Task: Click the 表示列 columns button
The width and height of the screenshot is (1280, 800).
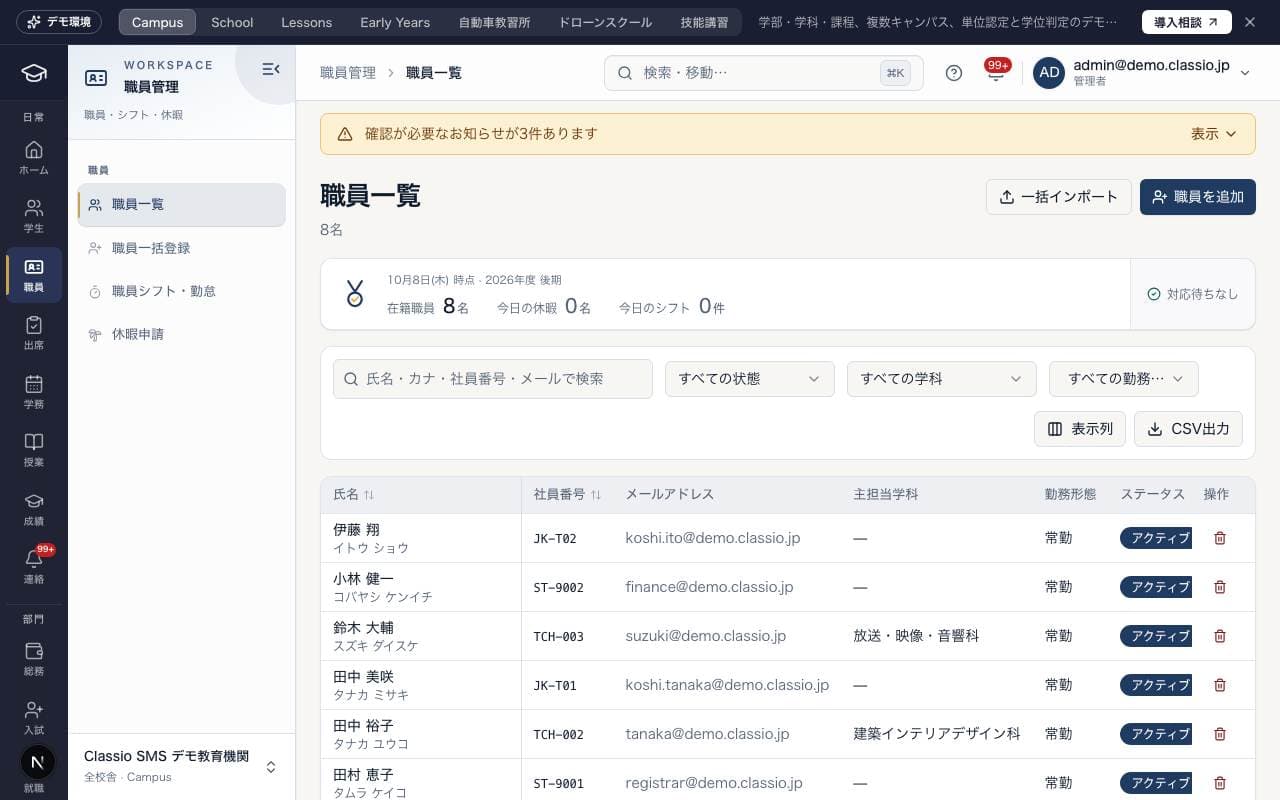Action: click(1080, 429)
